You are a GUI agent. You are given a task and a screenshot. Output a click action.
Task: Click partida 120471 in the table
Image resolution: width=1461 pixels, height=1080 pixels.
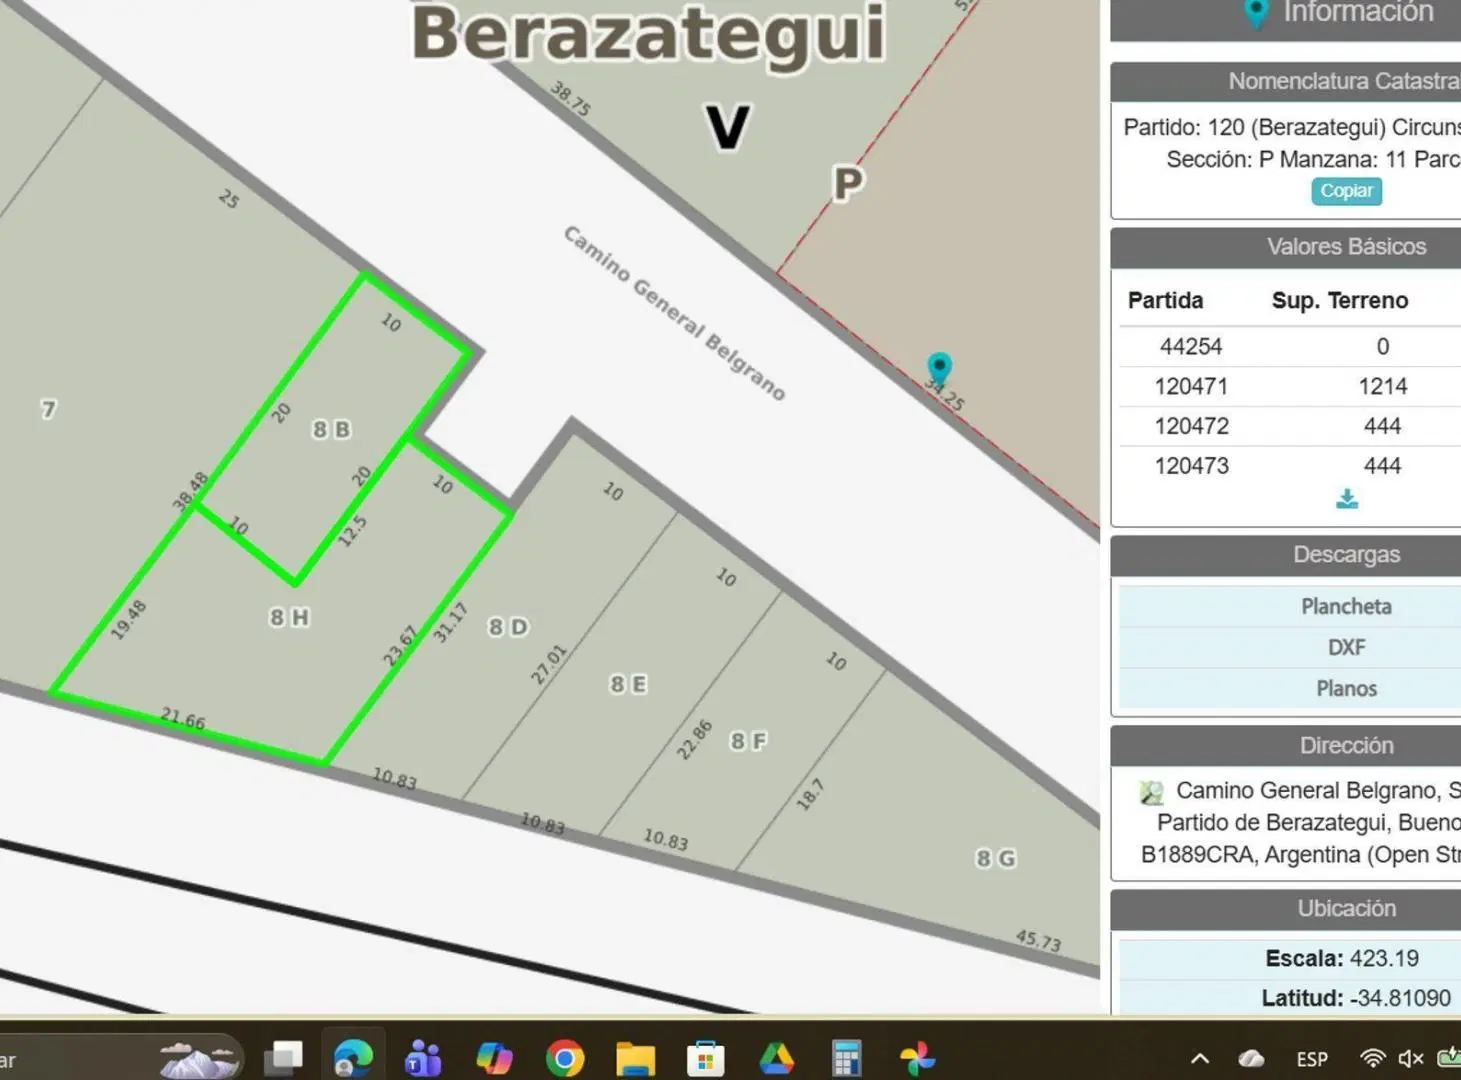click(1190, 386)
